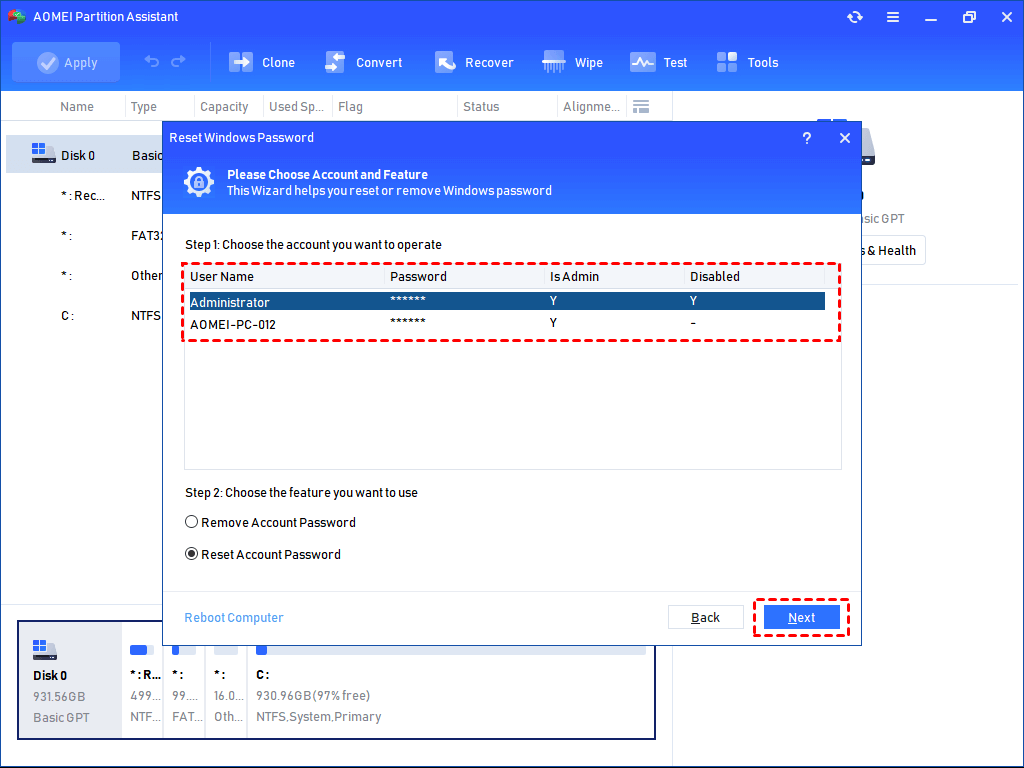Launch the Recover feature
Screen dimensions: 1024x768
[446, 62]
